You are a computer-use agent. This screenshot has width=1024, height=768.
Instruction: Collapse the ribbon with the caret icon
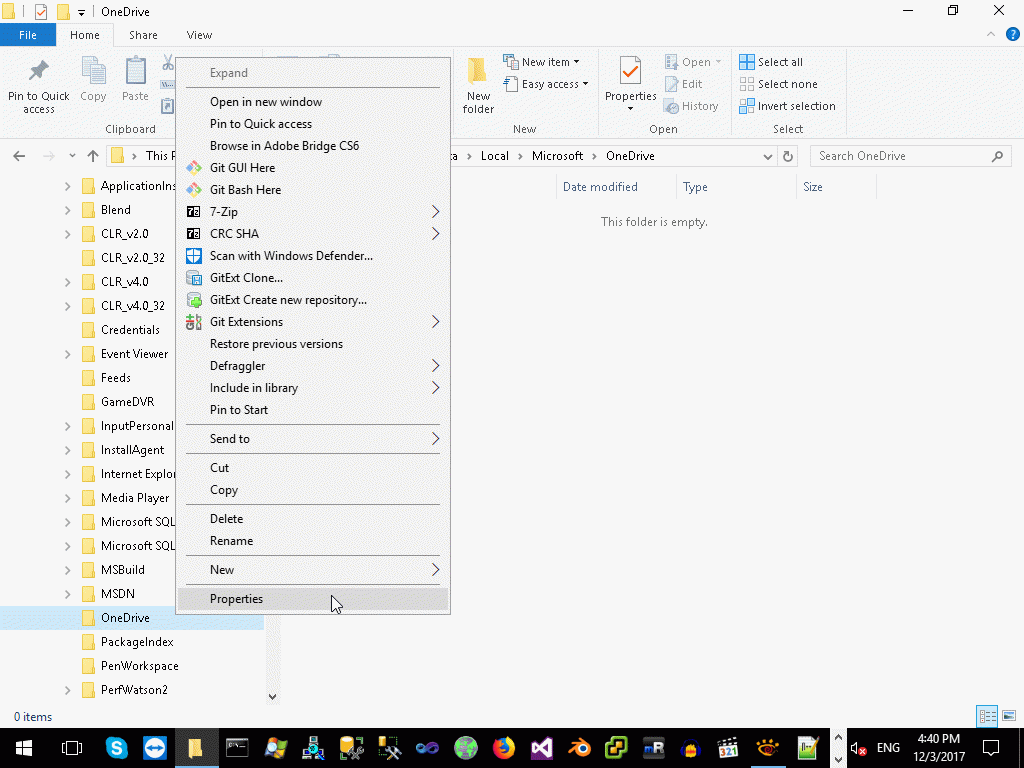point(991,35)
